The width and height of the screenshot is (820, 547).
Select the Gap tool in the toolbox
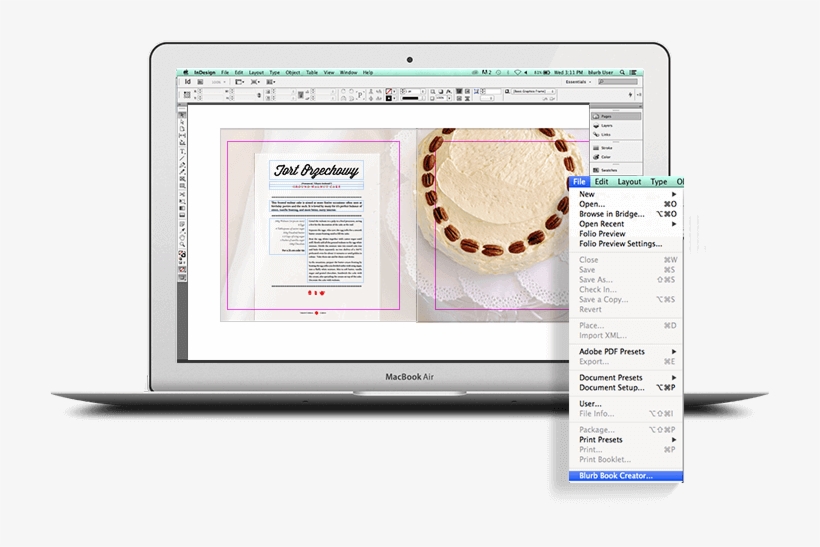coord(182,135)
